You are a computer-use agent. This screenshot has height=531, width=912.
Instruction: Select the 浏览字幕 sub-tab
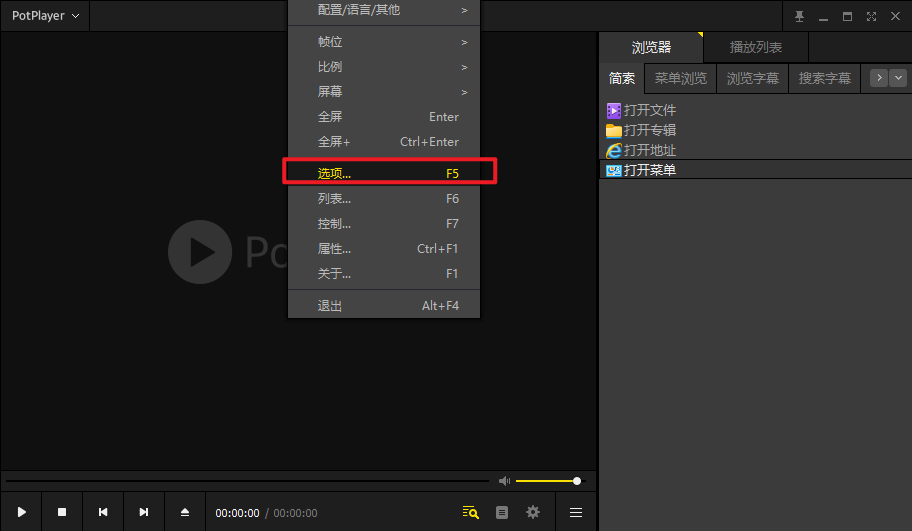(753, 78)
